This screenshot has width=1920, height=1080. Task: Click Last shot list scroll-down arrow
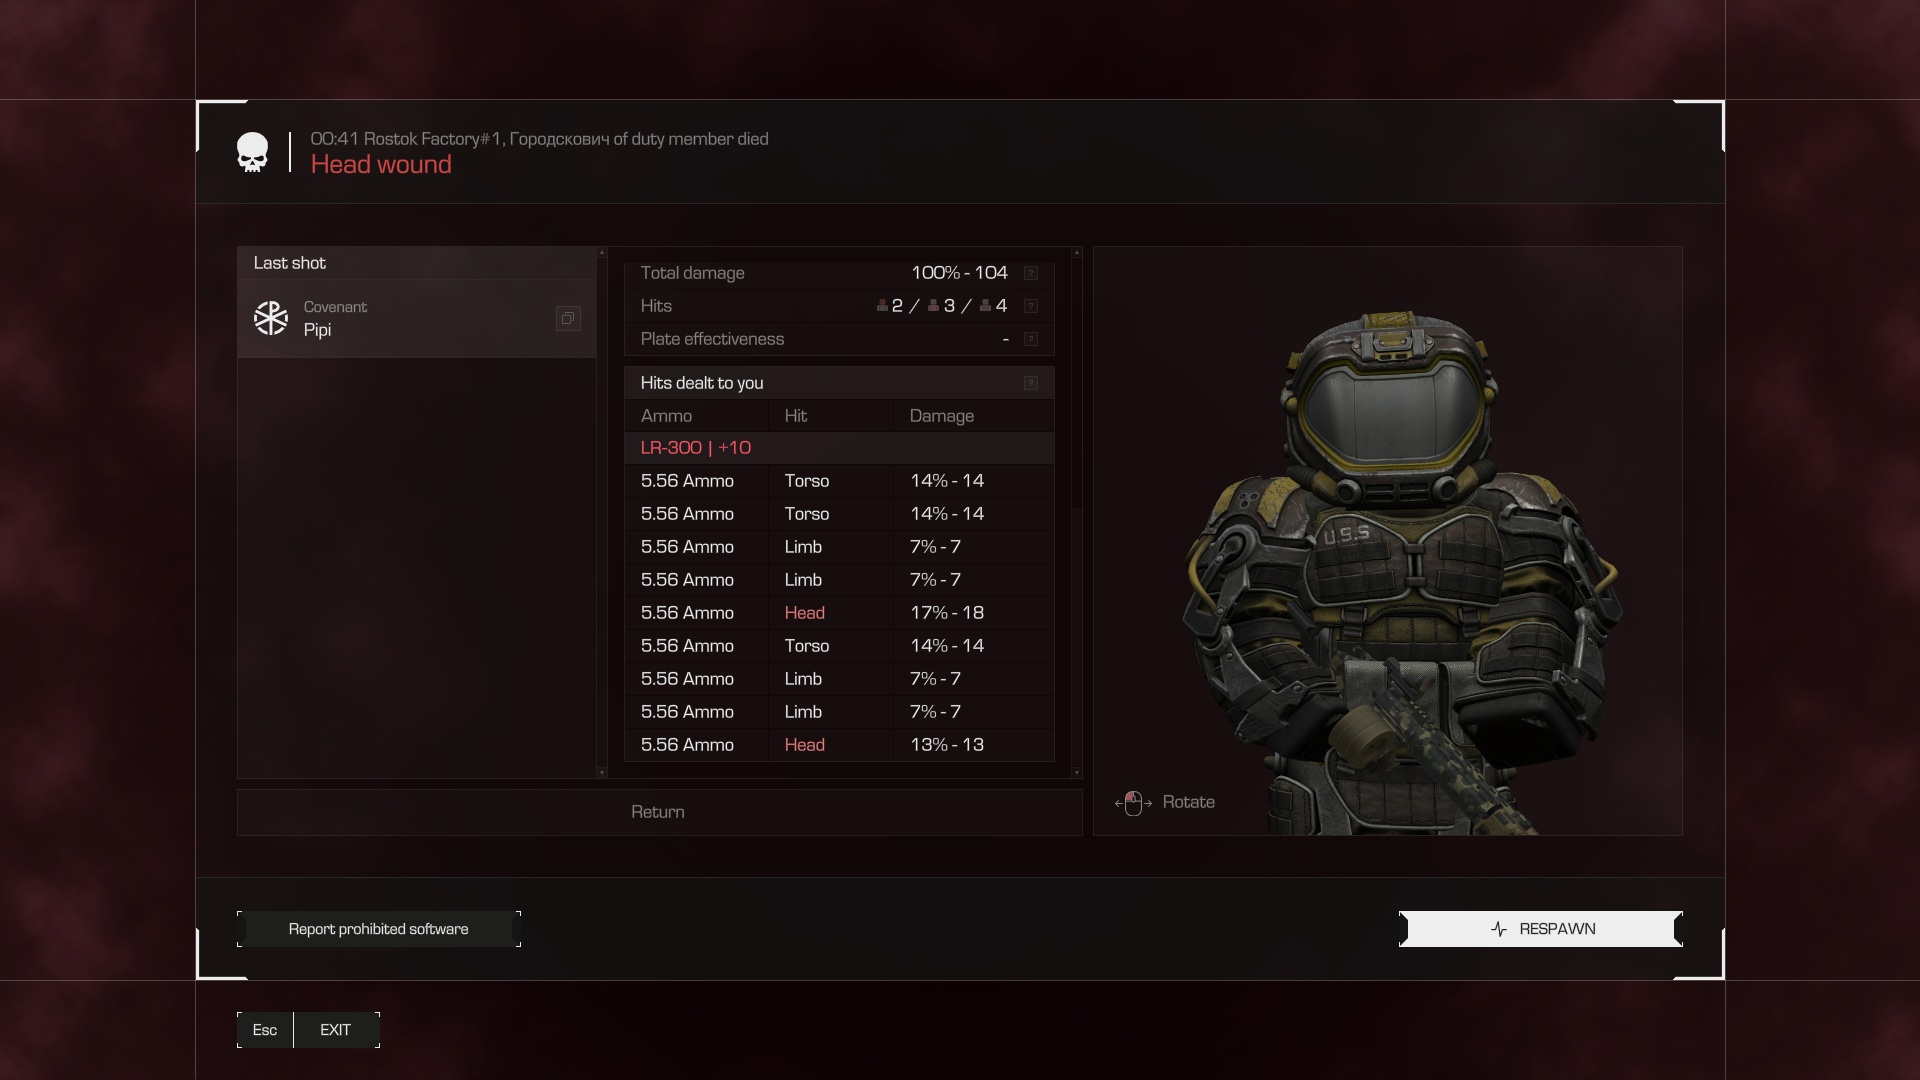[601, 772]
